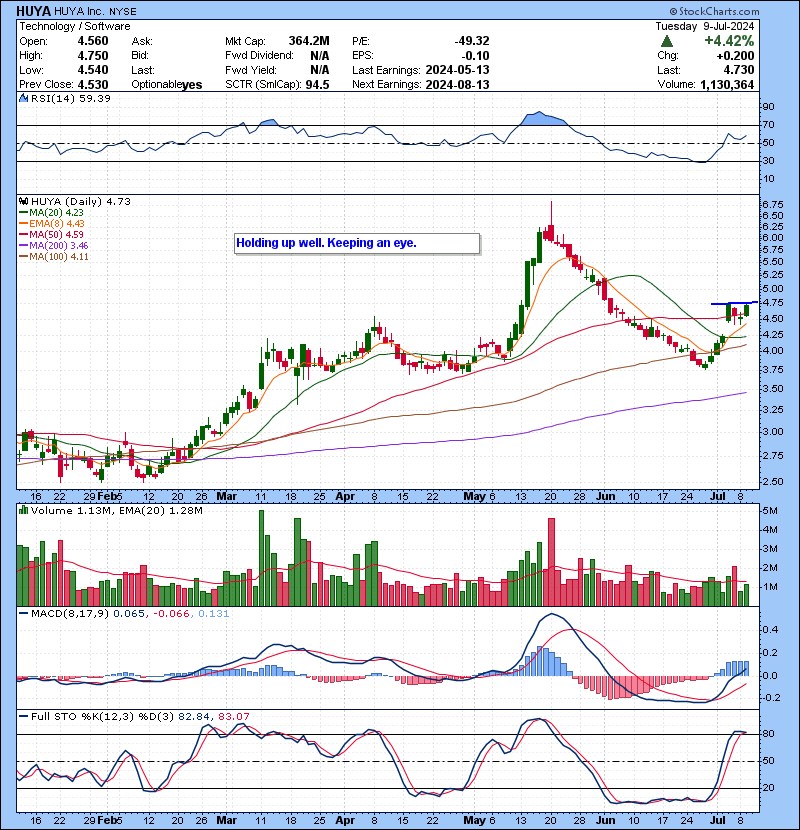The width and height of the screenshot is (800, 830).
Task: Click the 6.75 price axis label
Action: [x=773, y=204]
